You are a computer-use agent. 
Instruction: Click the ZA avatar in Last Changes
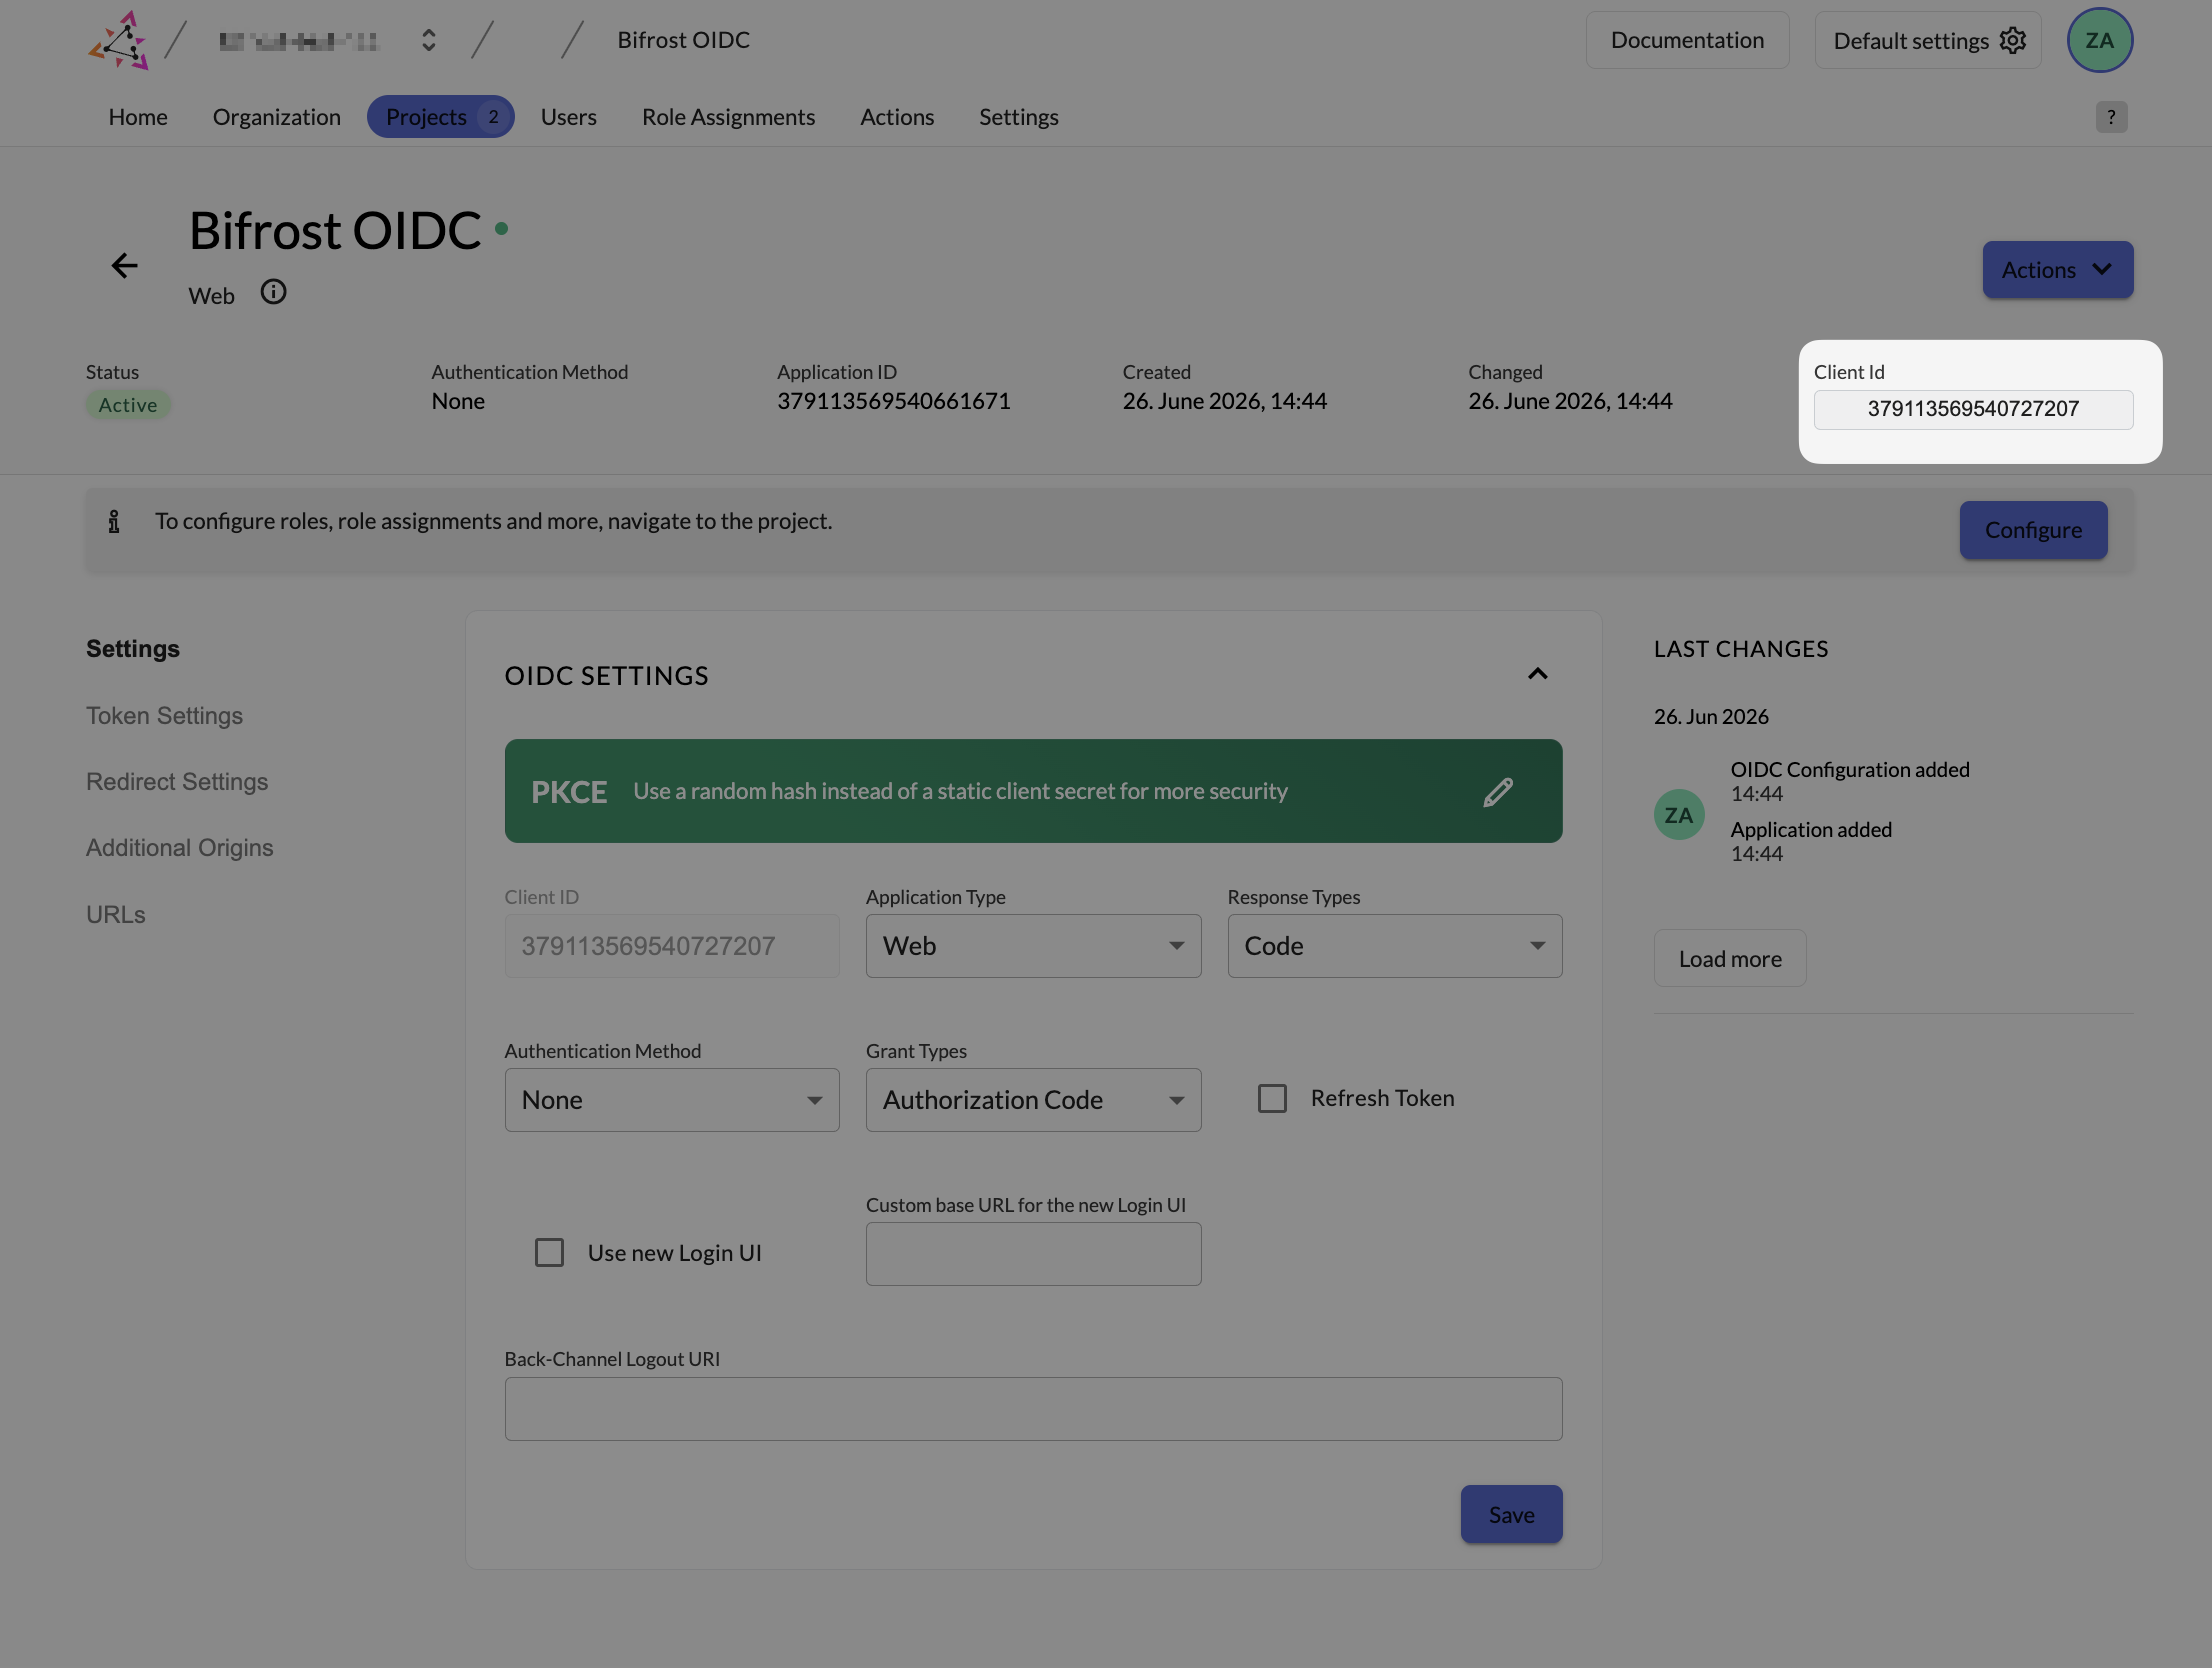1679,815
